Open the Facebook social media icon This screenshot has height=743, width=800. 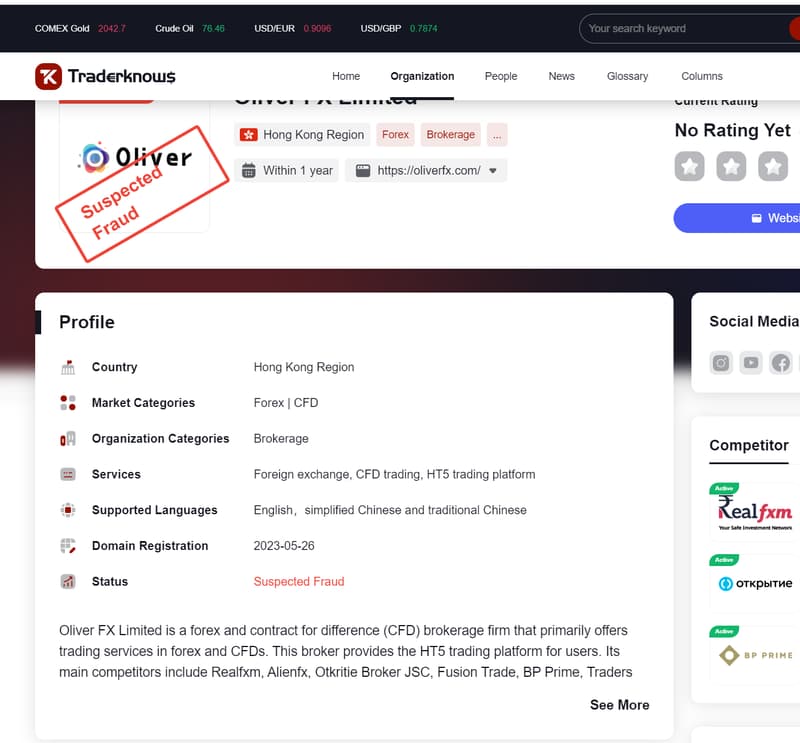(781, 363)
